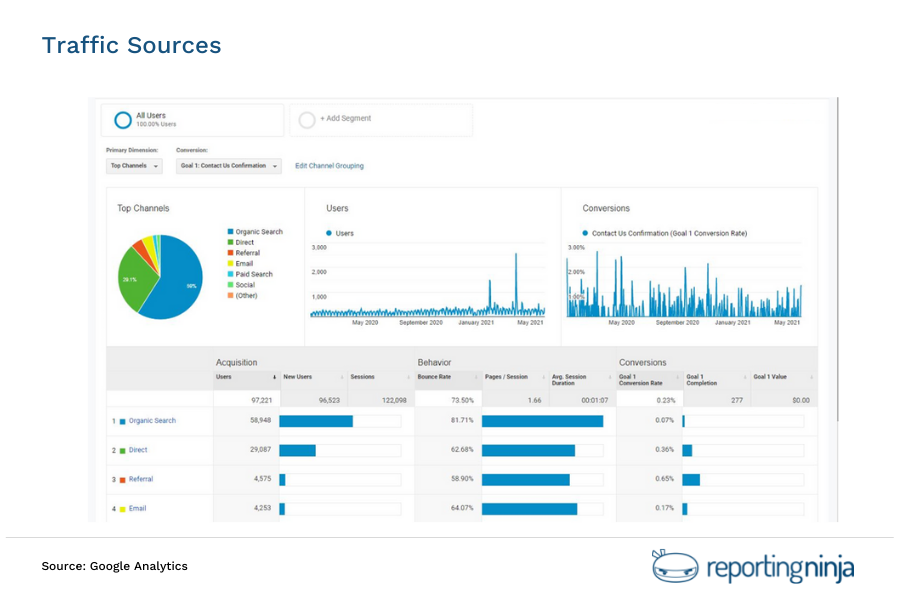900x600 pixels.
Task: Open the Goal 1: Contact Us Confirmation dropdown
Action: [227, 166]
